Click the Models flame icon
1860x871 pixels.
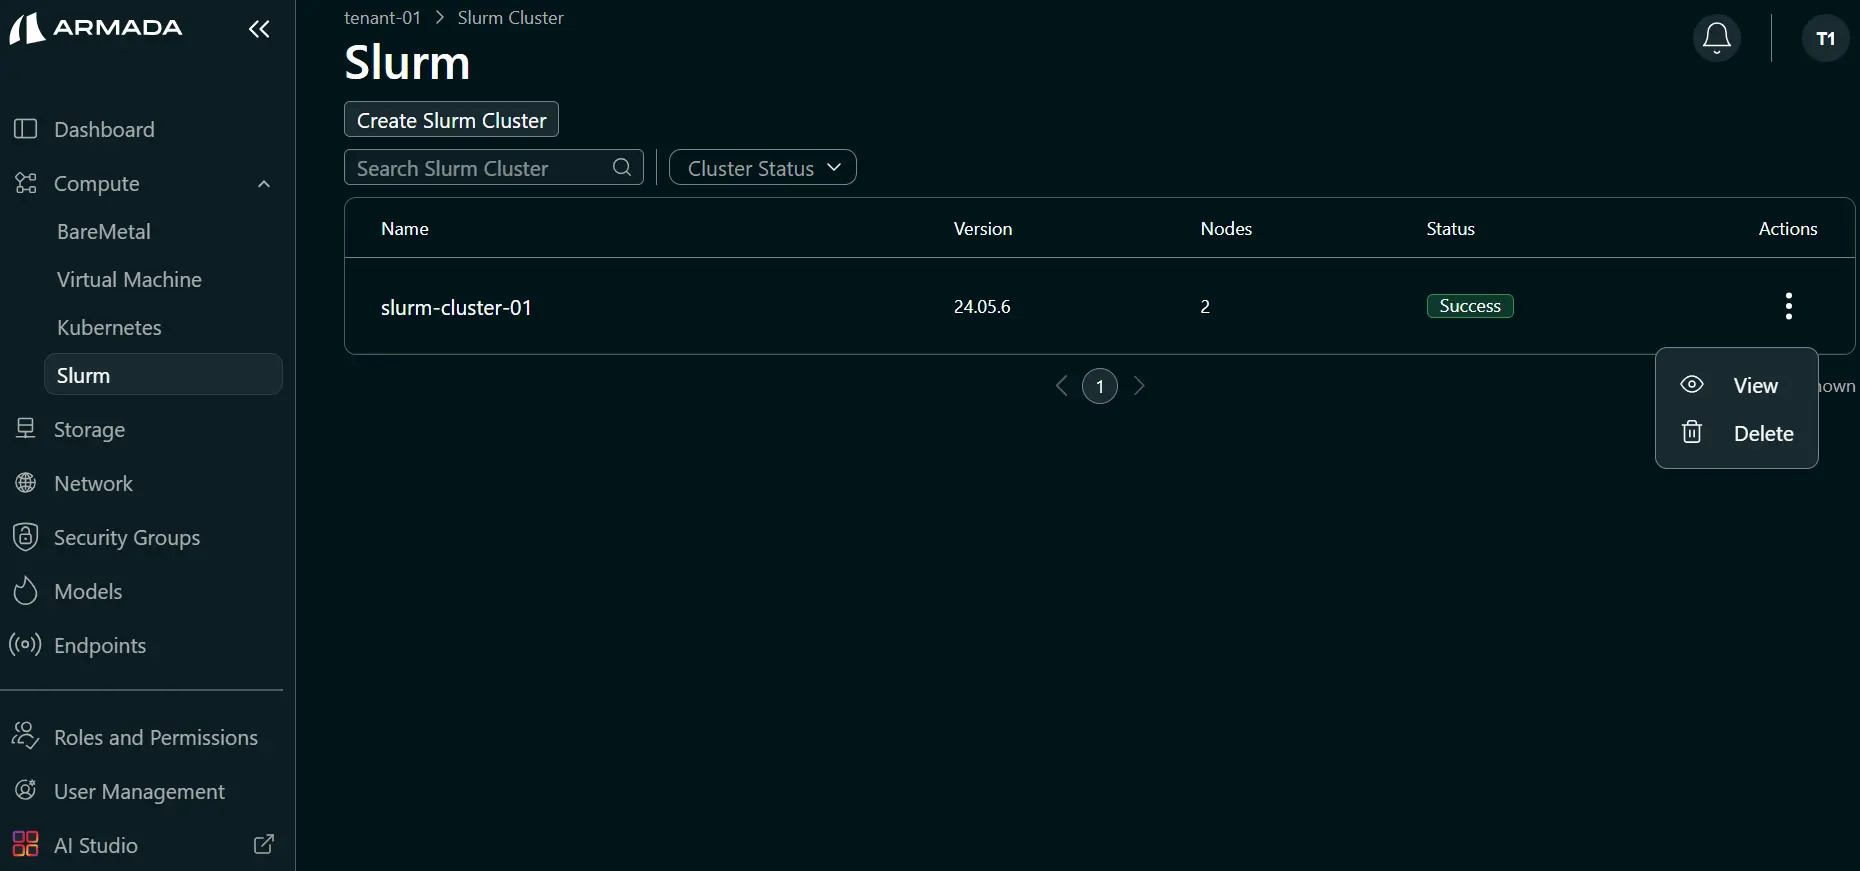tap(26, 591)
